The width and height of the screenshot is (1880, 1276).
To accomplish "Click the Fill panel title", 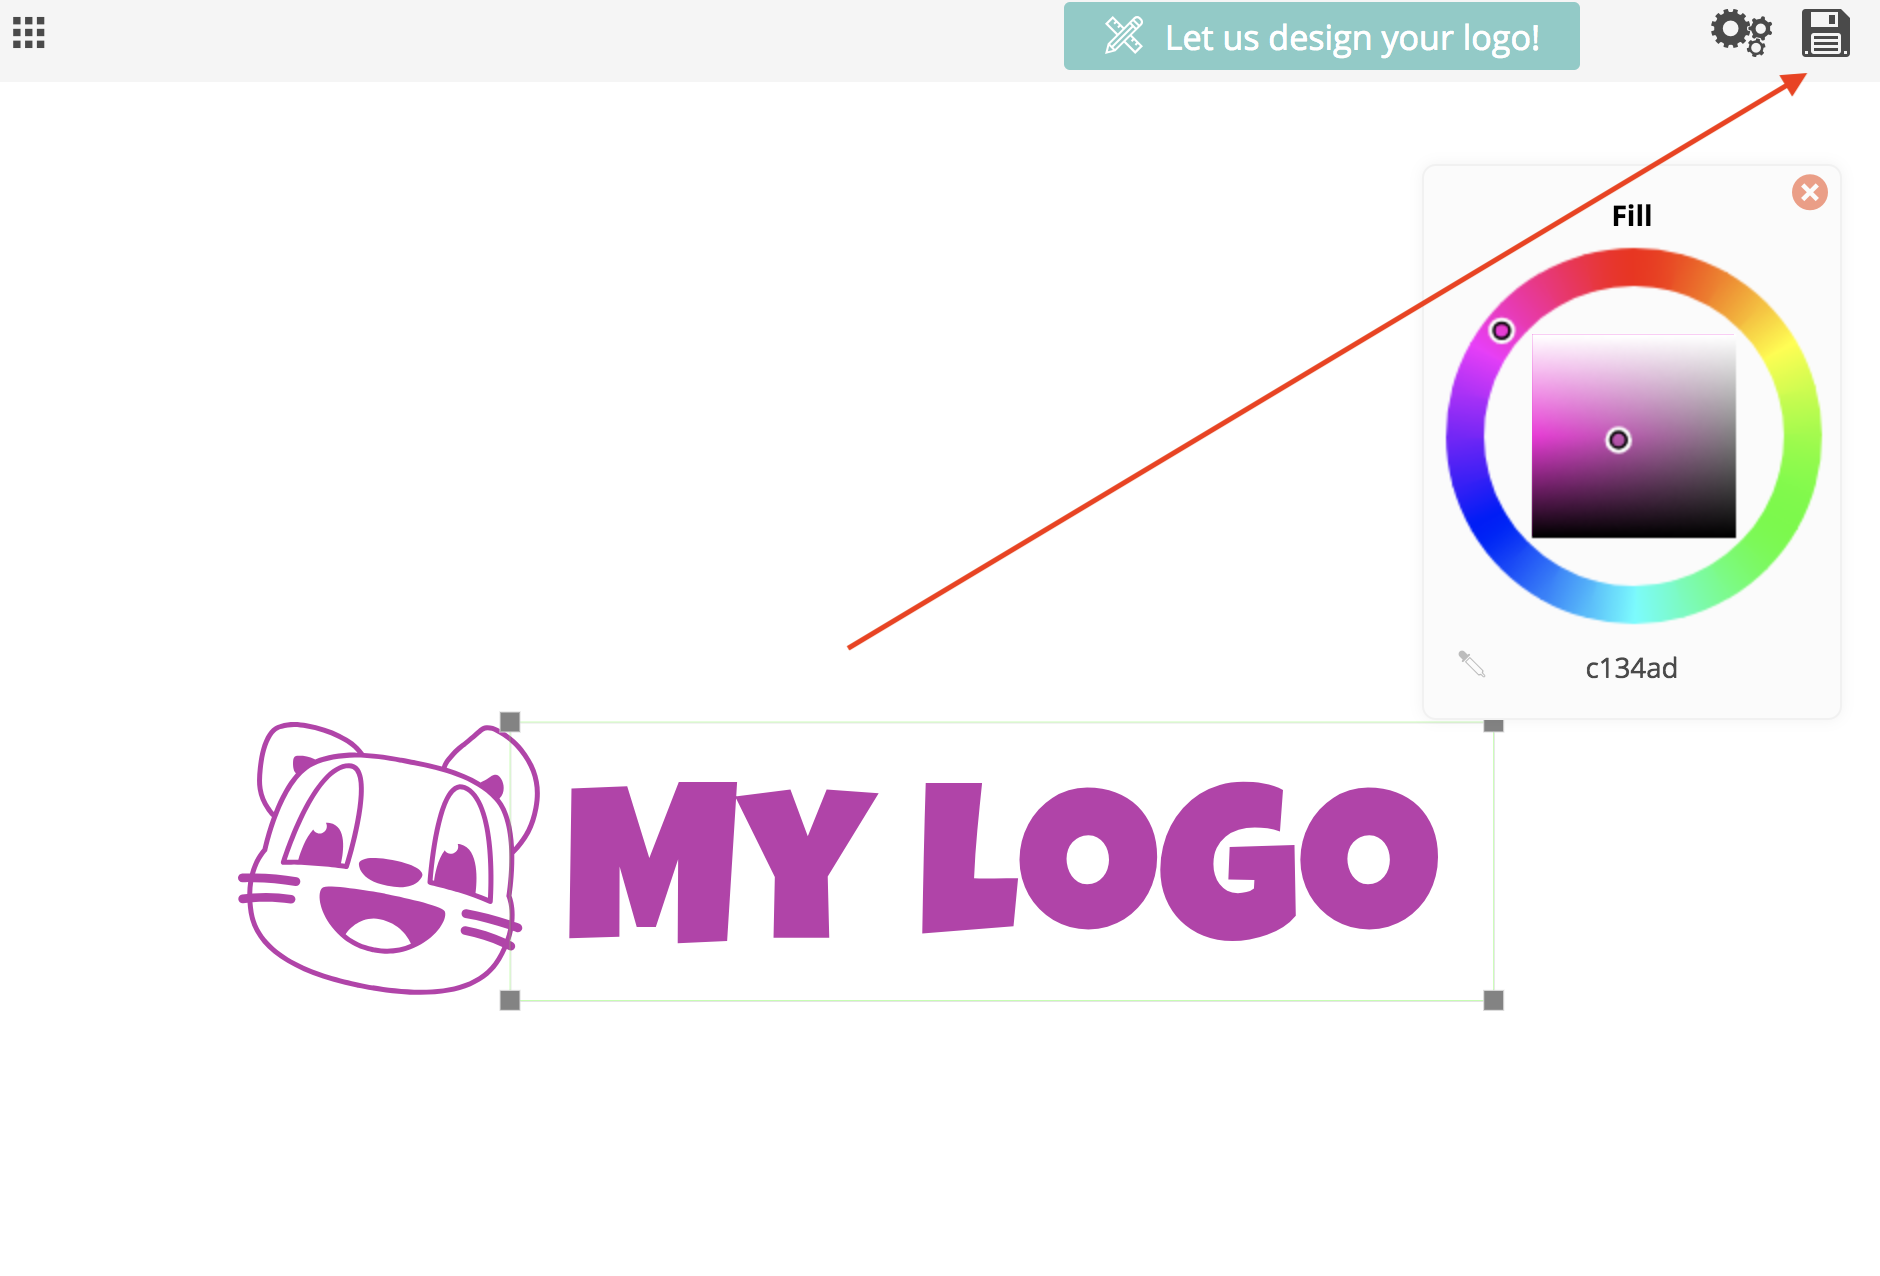I will click(x=1631, y=216).
